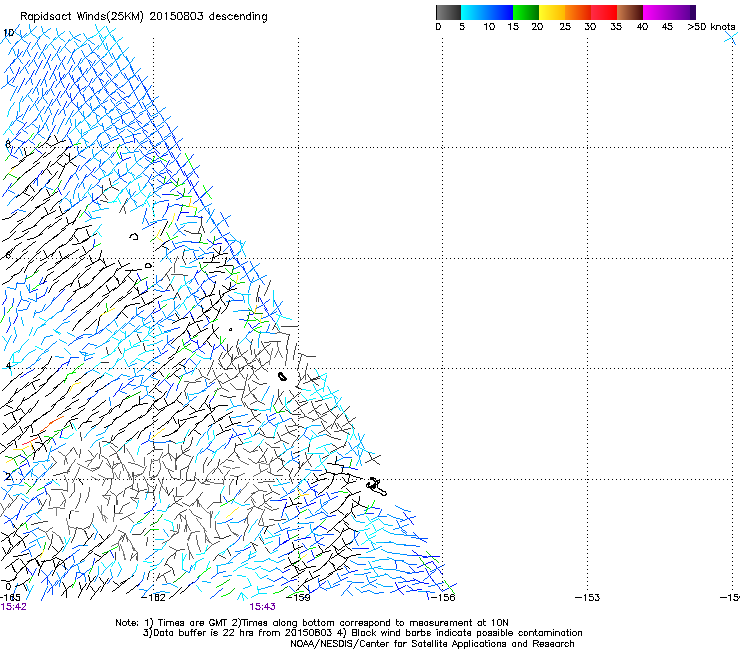Select the gray 0-5 knots legend segment
740x650 pixels.
point(448,12)
